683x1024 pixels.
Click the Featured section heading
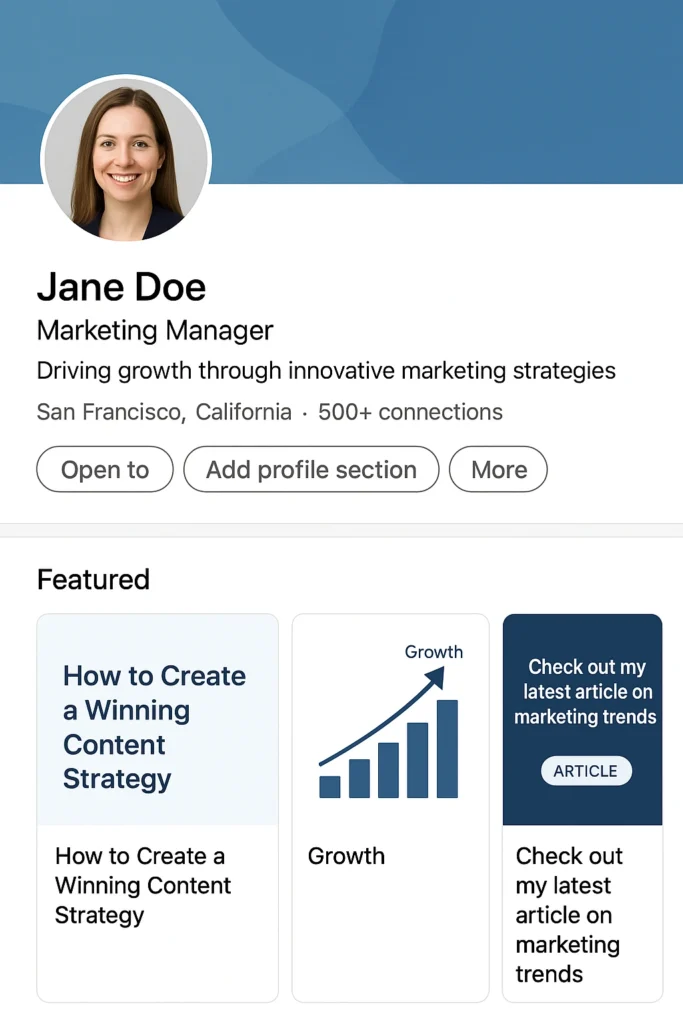pyautogui.click(x=93, y=579)
